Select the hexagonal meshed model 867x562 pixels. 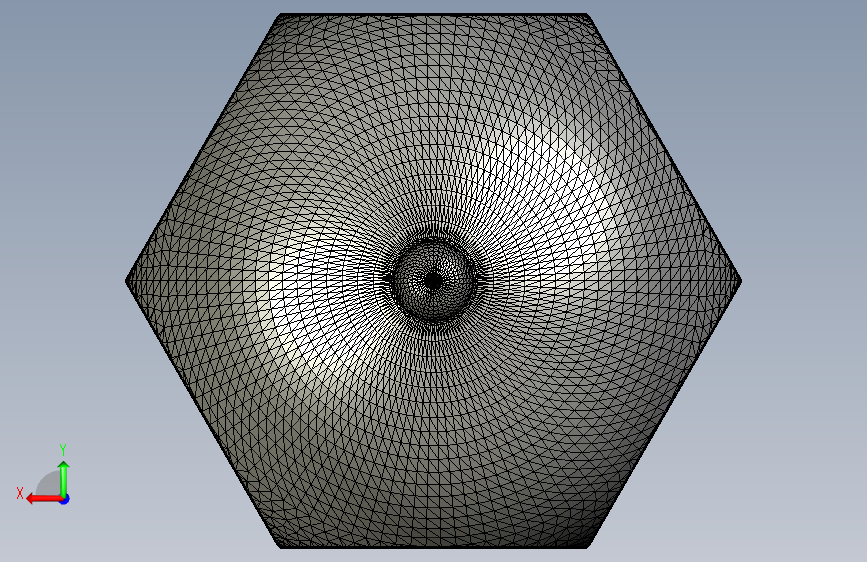point(434,281)
